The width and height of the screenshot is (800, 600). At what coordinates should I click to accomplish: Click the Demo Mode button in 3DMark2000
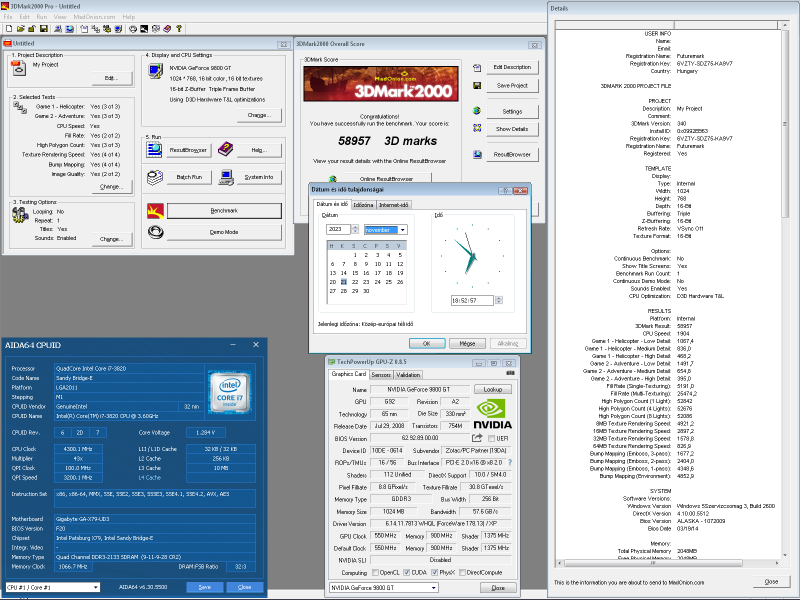(x=224, y=232)
